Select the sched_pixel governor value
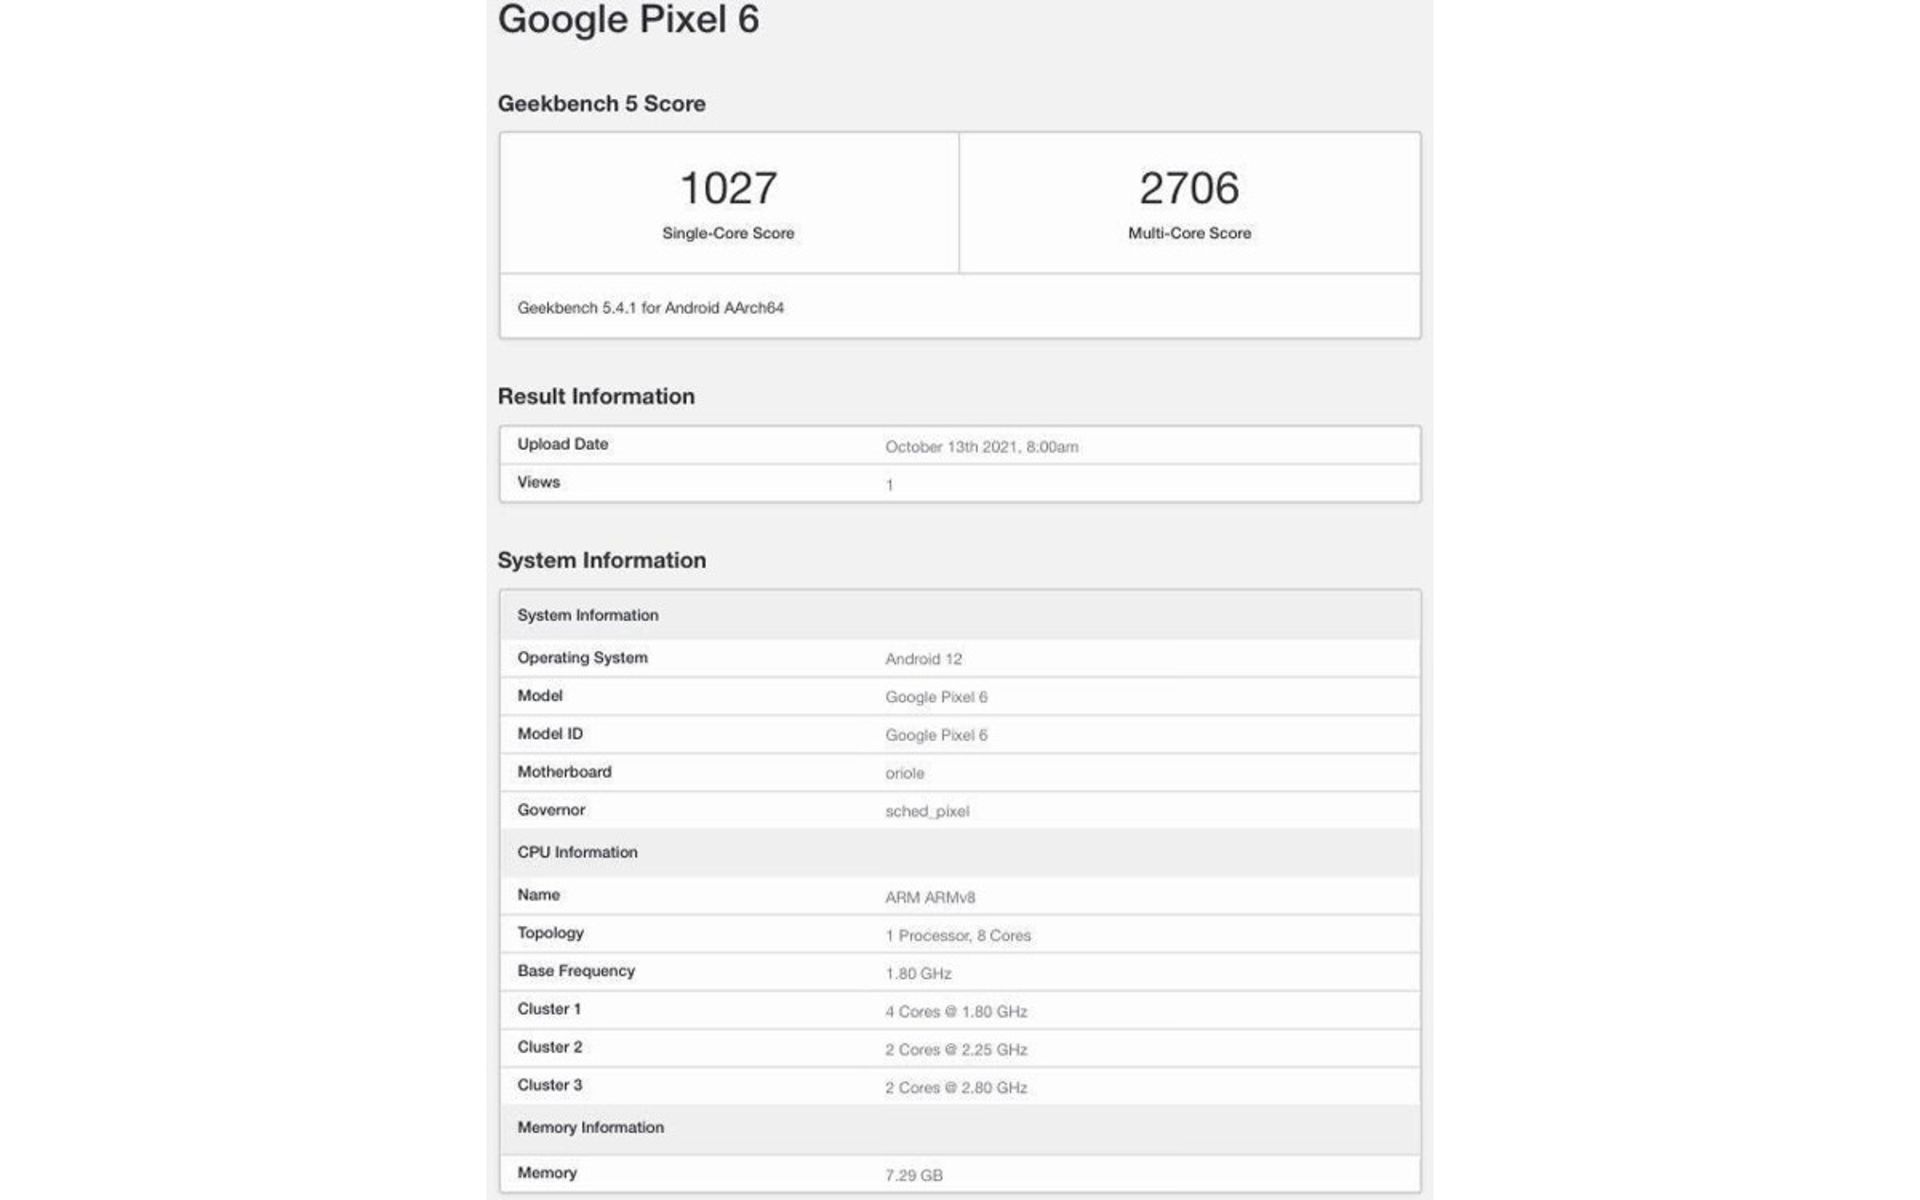Screen dimensions: 1920x1200 pyautogui.click(x=927, y=811)
